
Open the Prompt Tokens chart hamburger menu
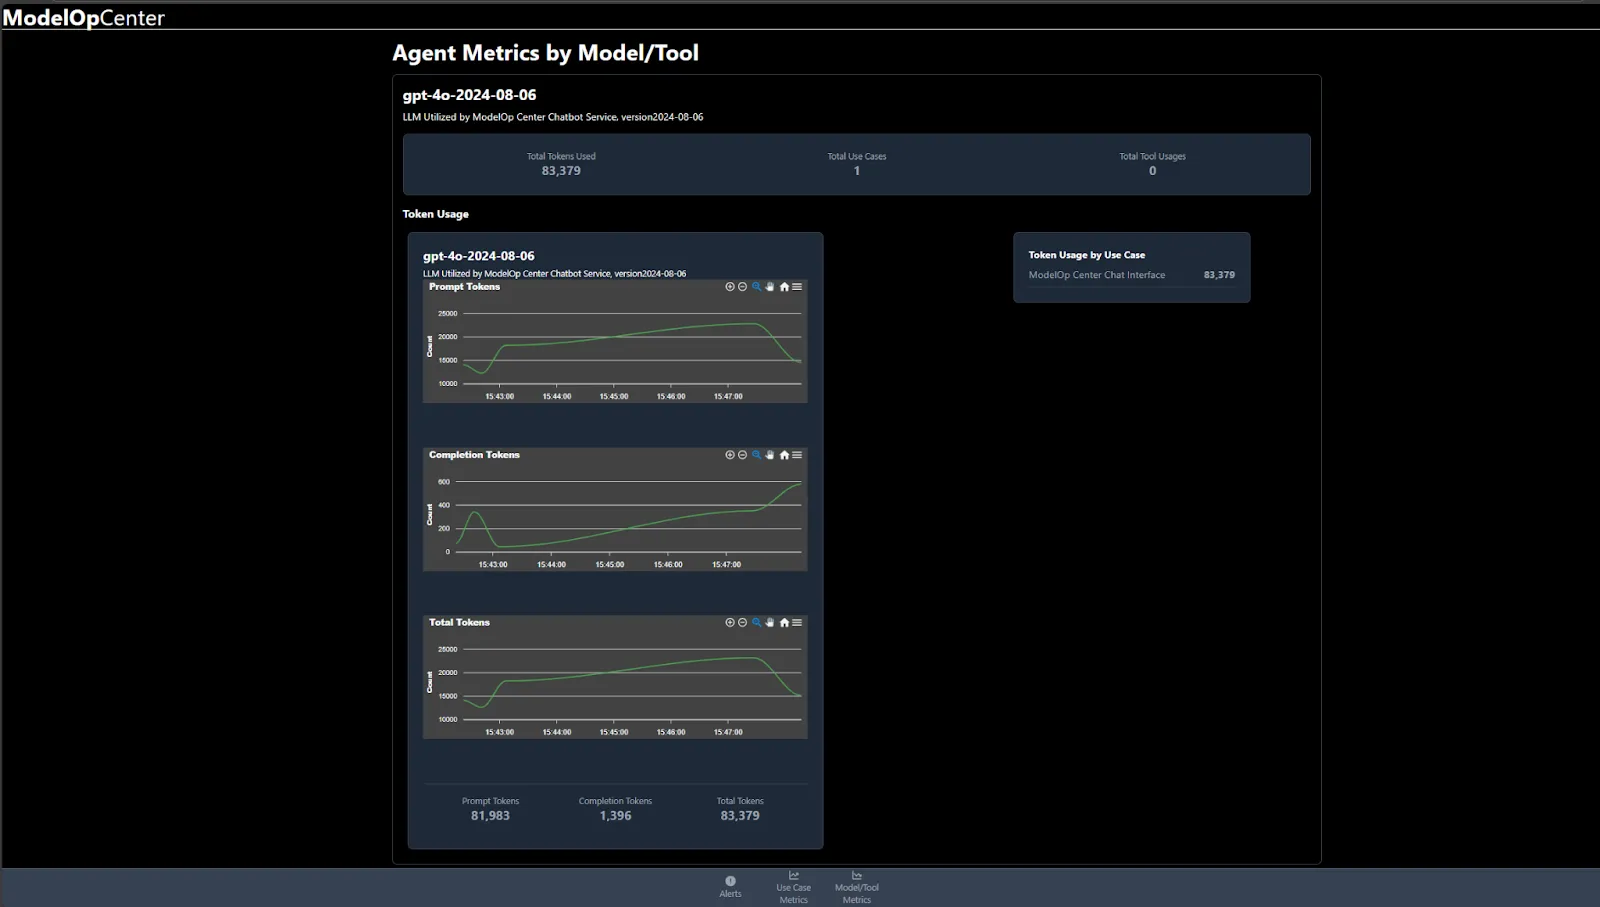click(x=797, y=287)
